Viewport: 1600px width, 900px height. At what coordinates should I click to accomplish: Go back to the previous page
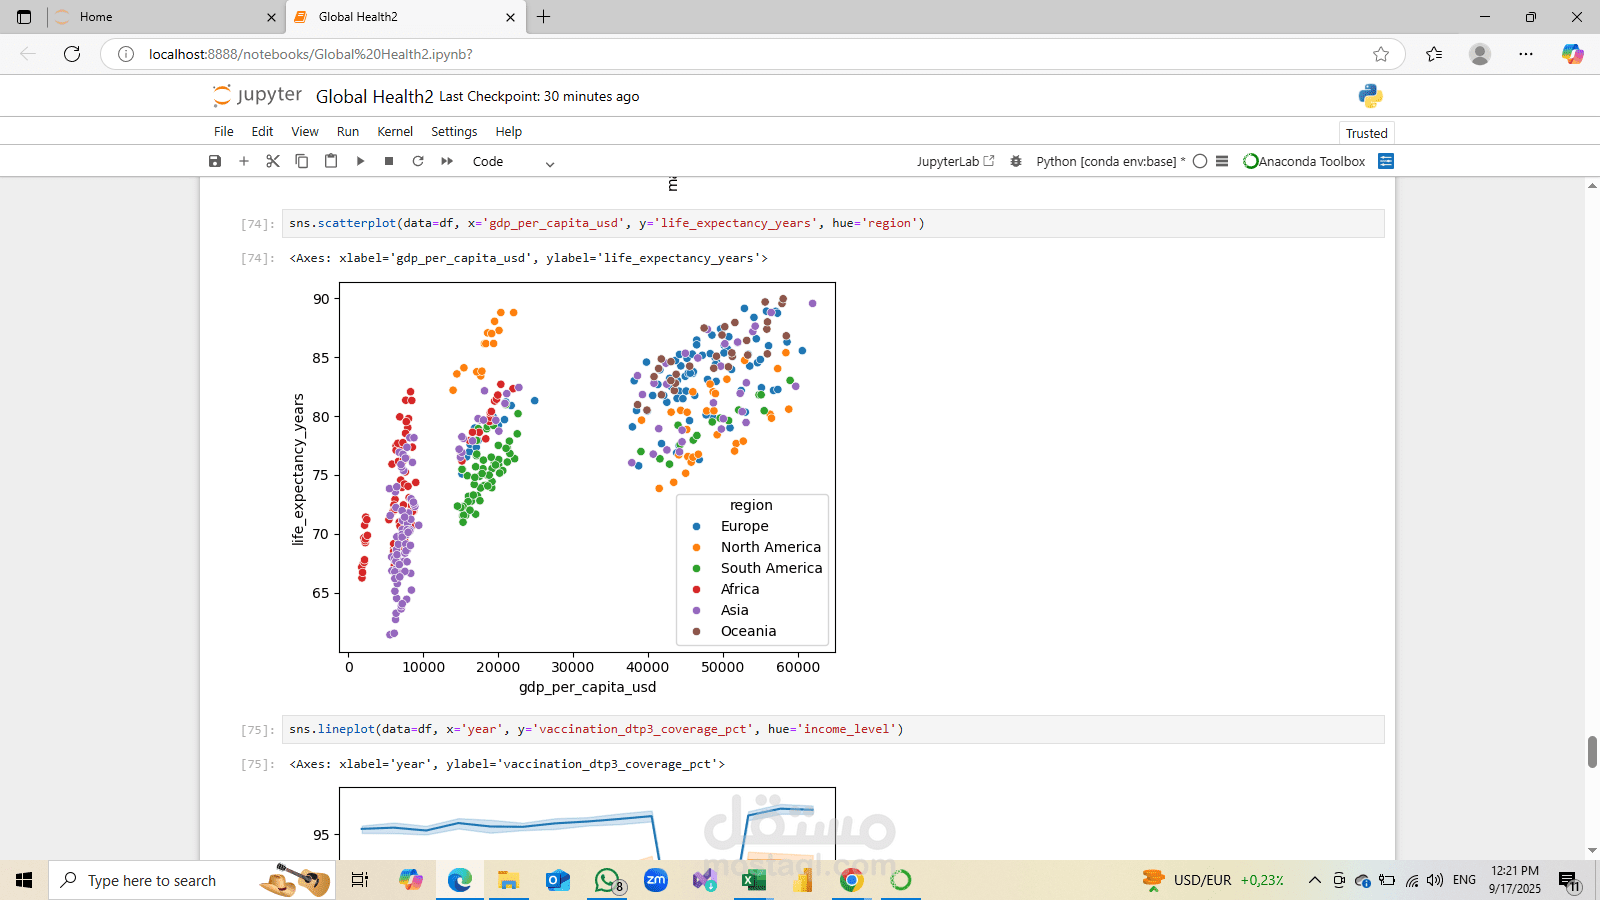28,54
